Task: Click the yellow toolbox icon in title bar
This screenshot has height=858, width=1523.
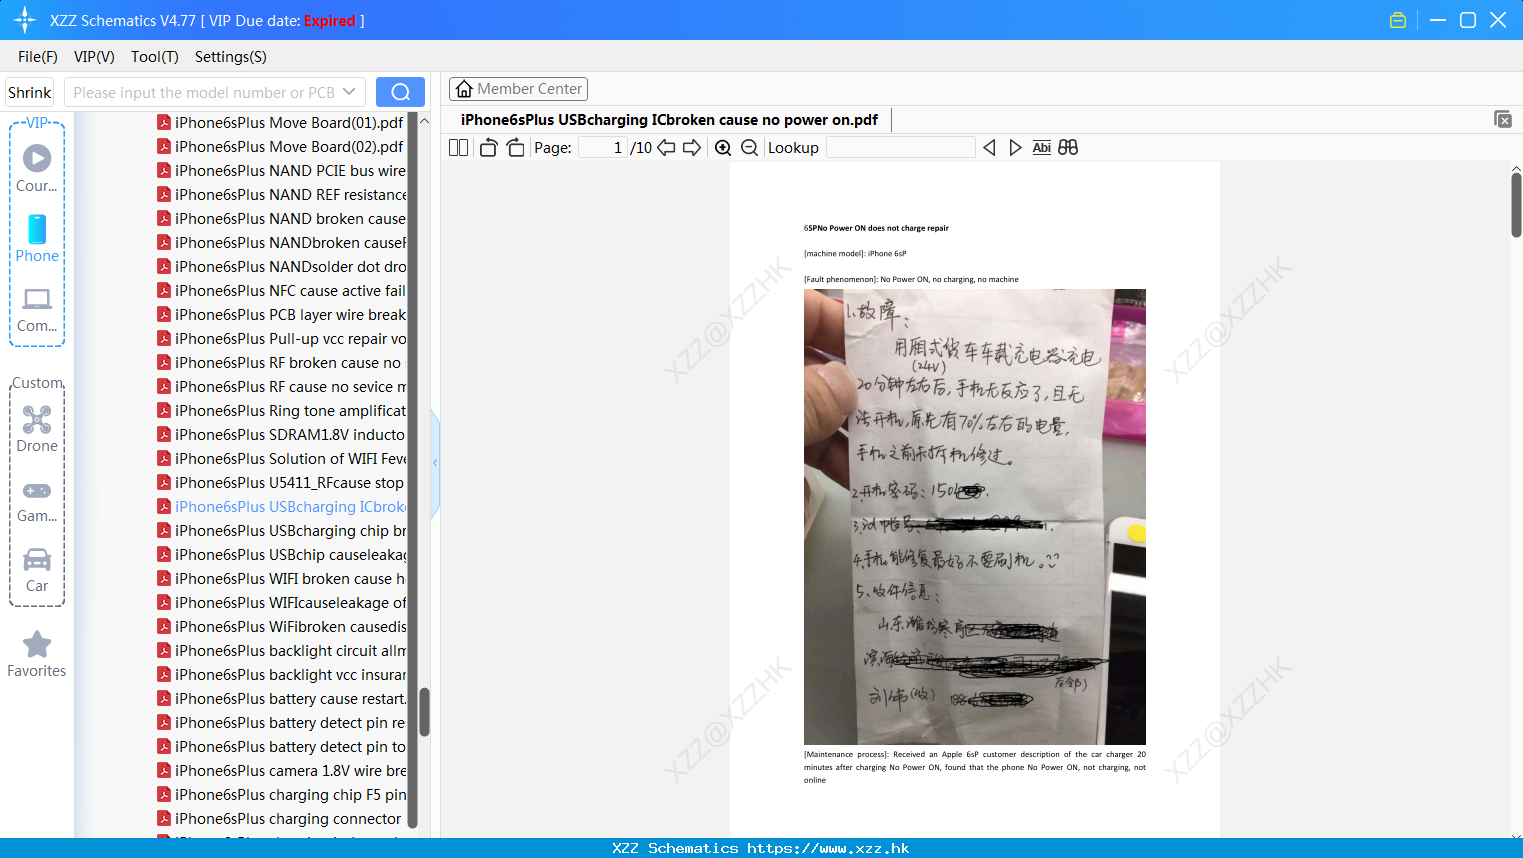Action: (x=1398, y=20)
